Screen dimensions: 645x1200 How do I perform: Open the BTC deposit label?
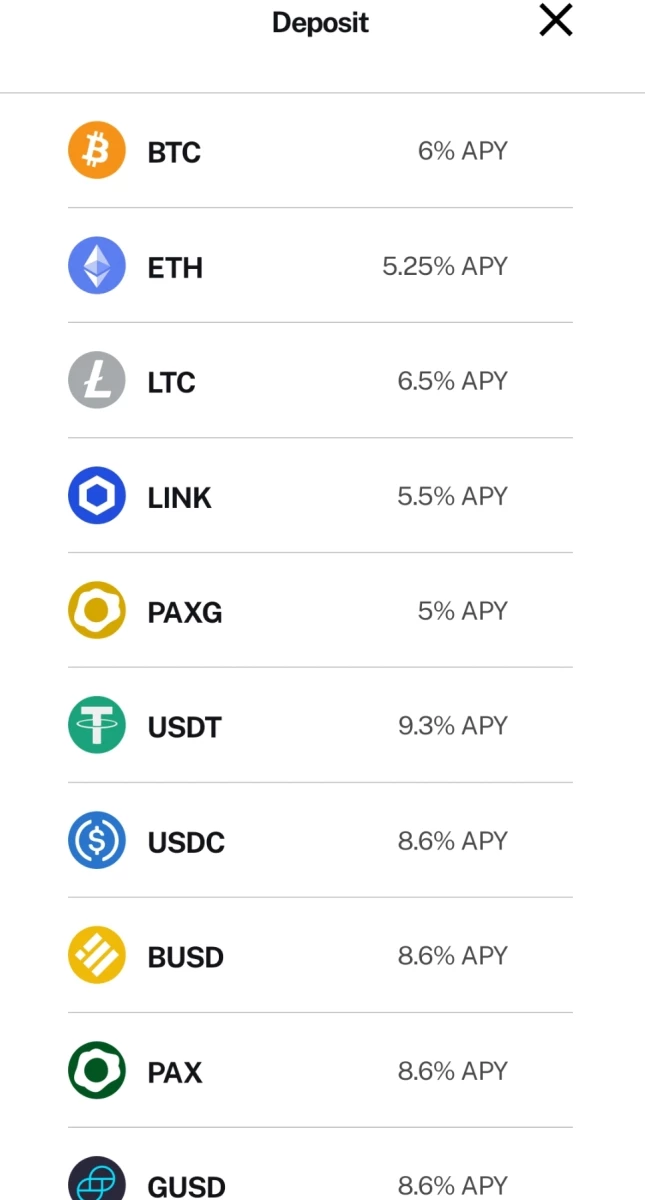[x=174, y=152]
